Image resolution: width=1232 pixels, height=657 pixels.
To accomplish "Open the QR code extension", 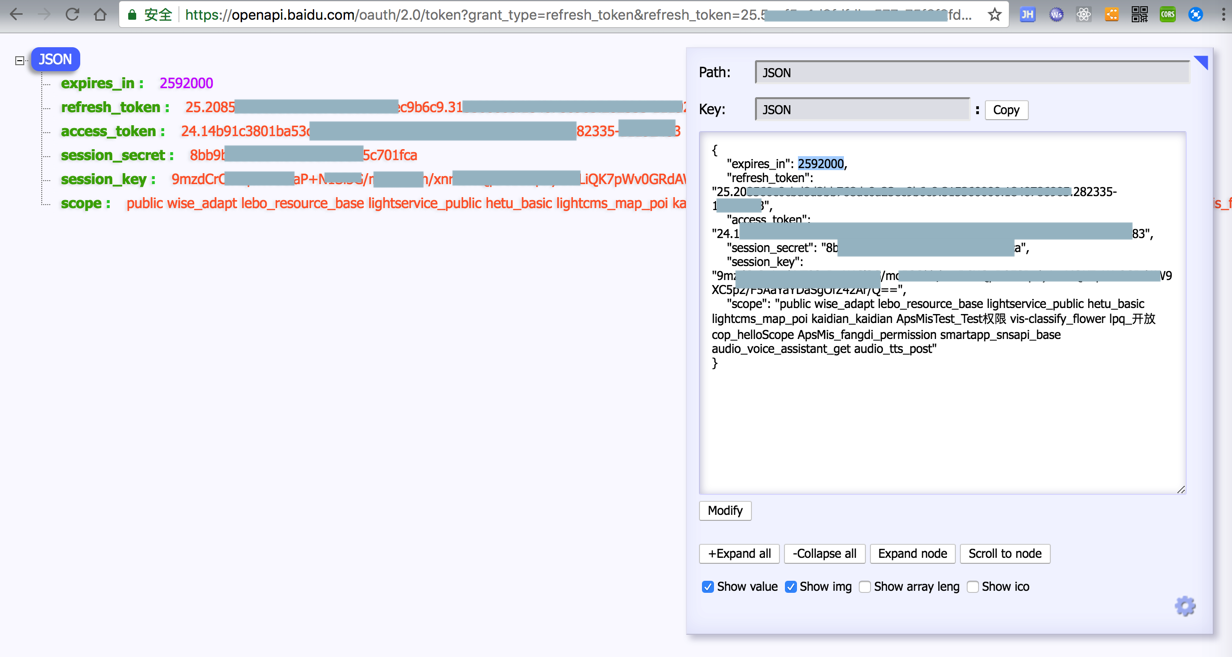I will pos(1139,15).
